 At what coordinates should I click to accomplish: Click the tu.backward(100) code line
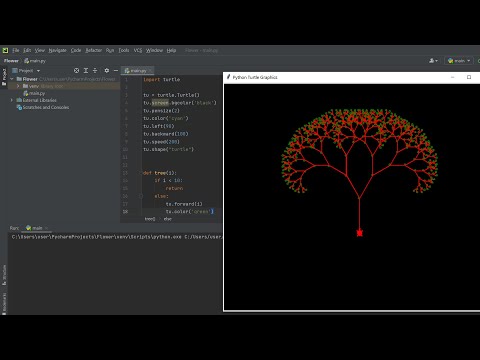[x=166, y=134]
